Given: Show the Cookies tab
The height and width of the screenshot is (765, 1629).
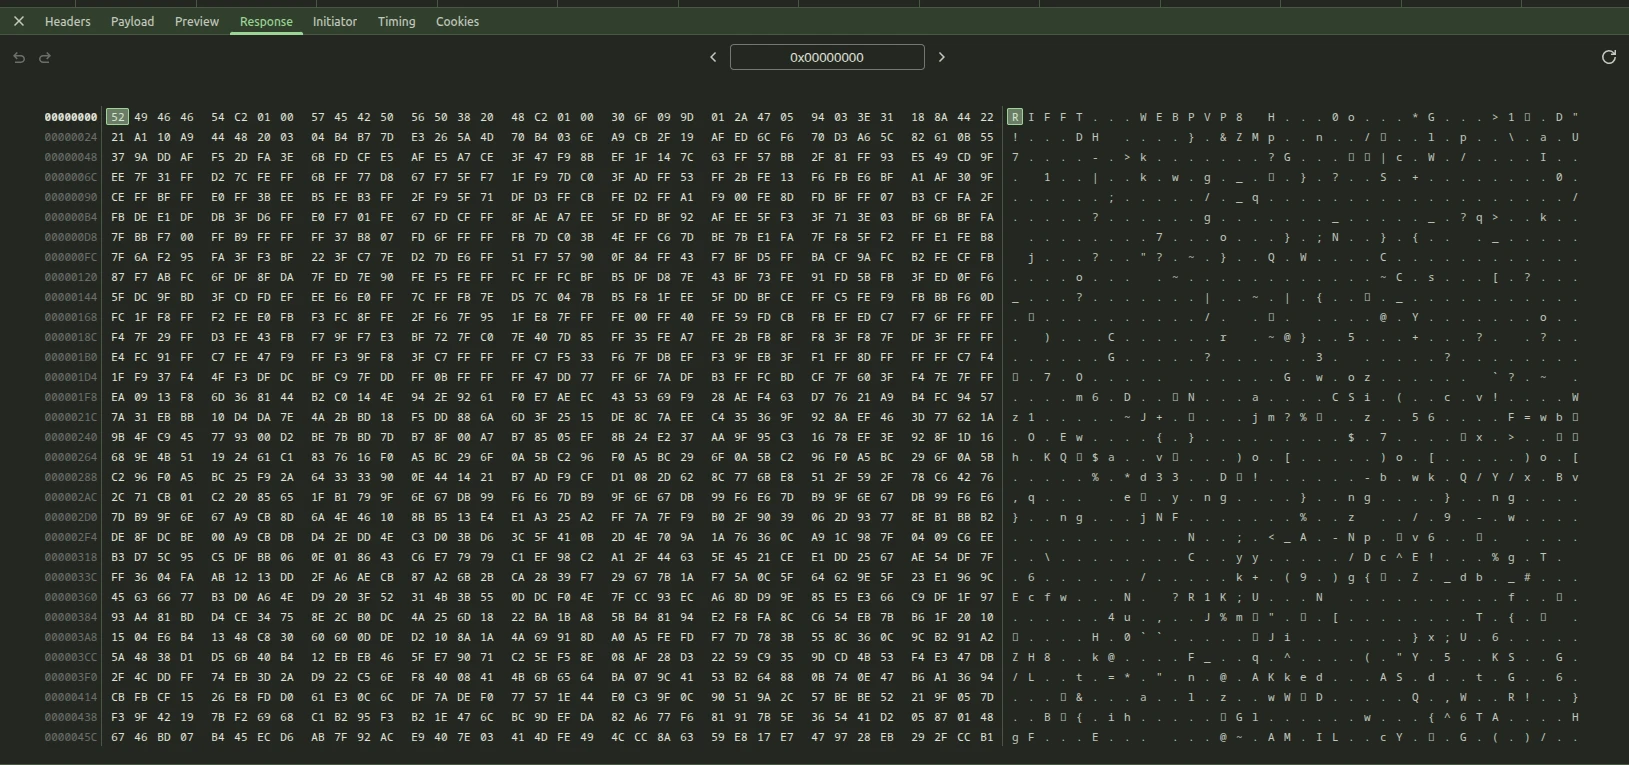Looking at the screenshot, I should pyautogui.click(x=457, y=21).
